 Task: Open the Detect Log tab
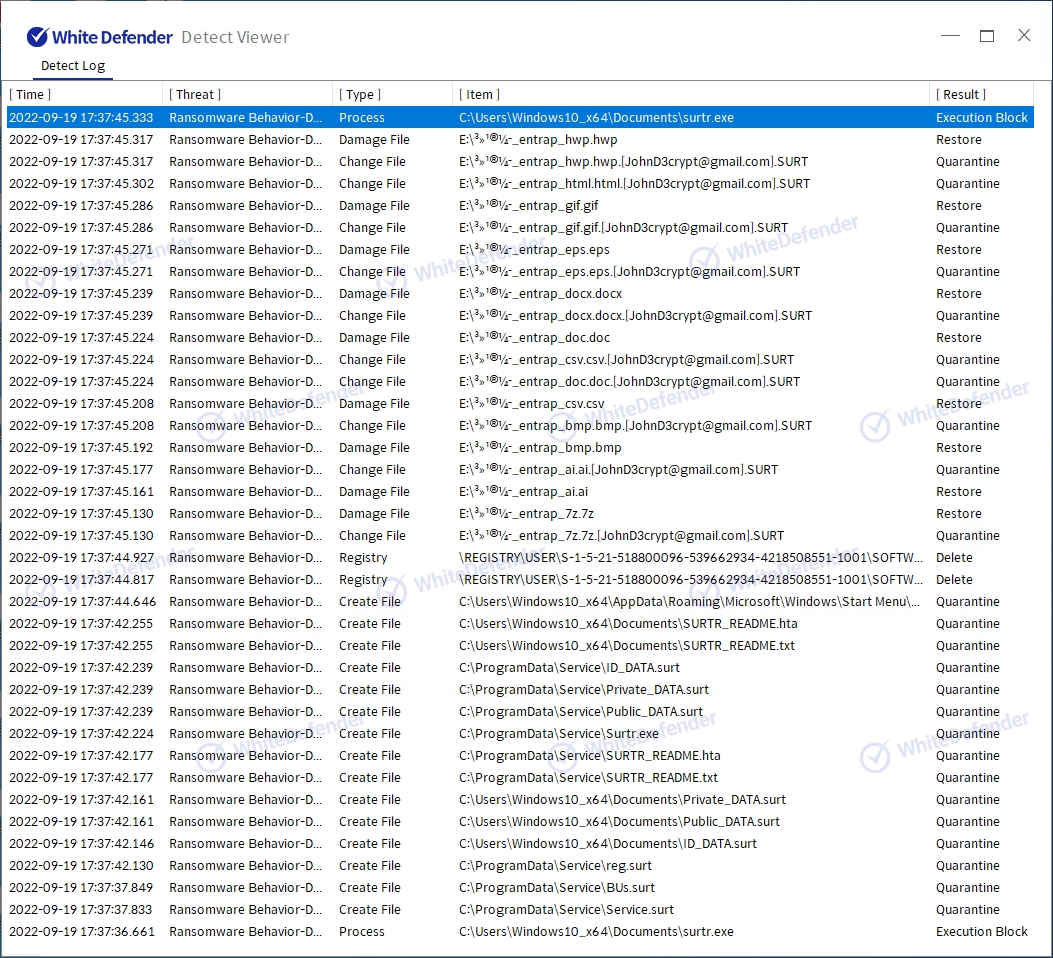coord(73,66)
